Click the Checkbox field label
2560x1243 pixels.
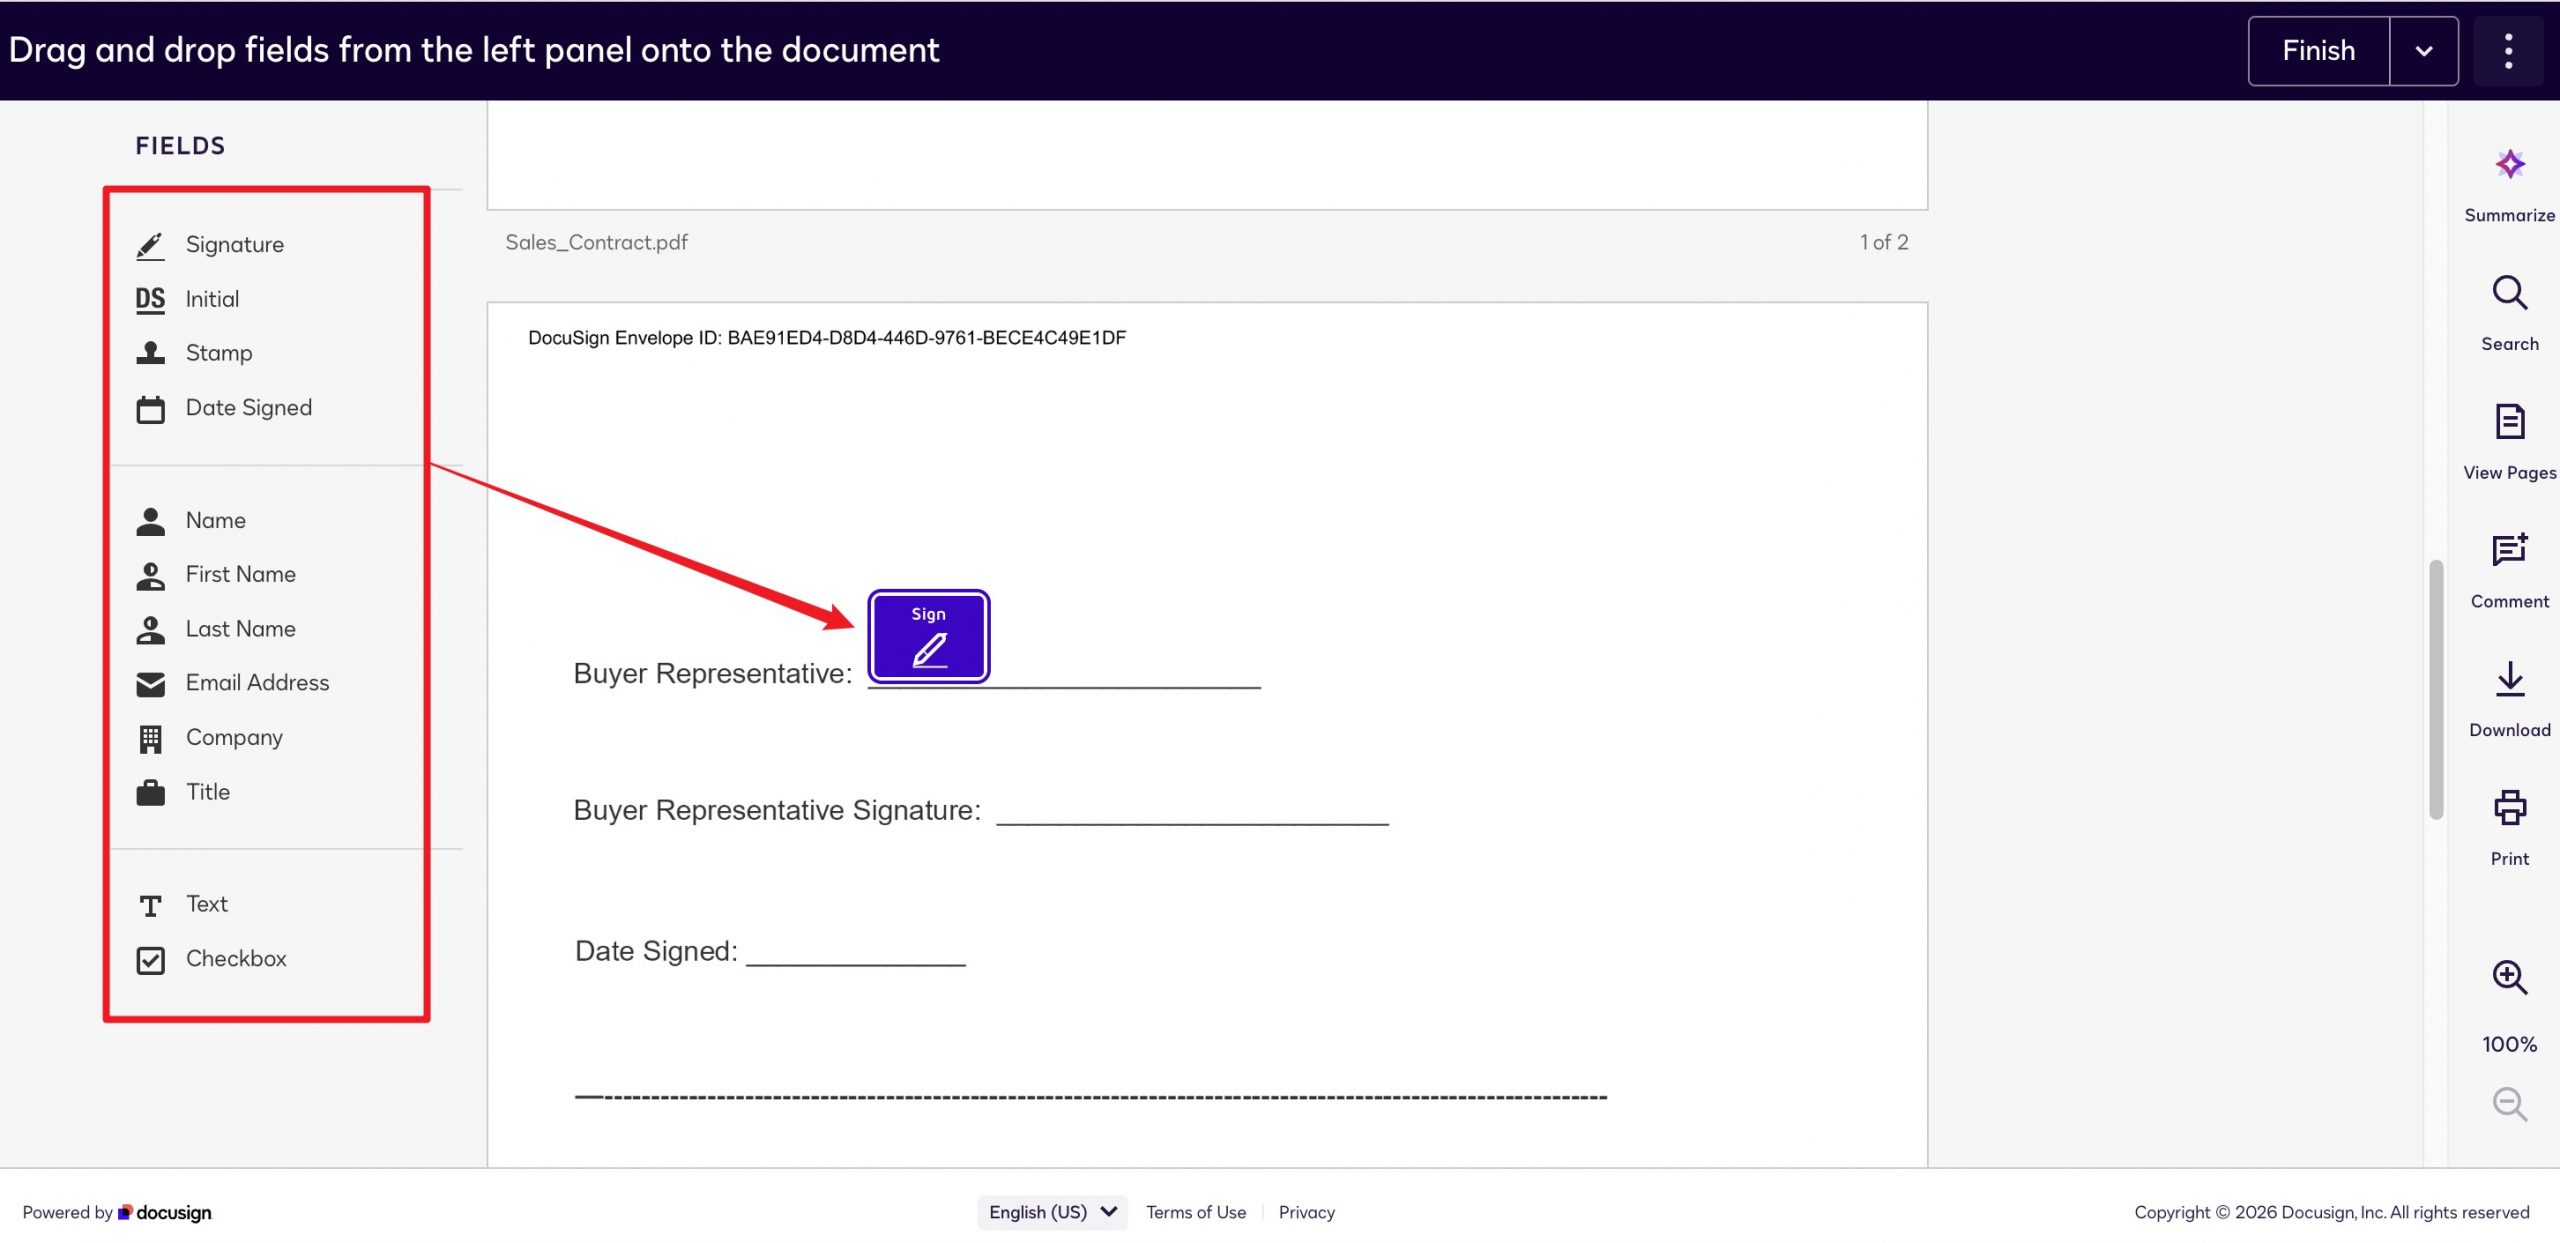pyautogui.click(x=236, y=959)
